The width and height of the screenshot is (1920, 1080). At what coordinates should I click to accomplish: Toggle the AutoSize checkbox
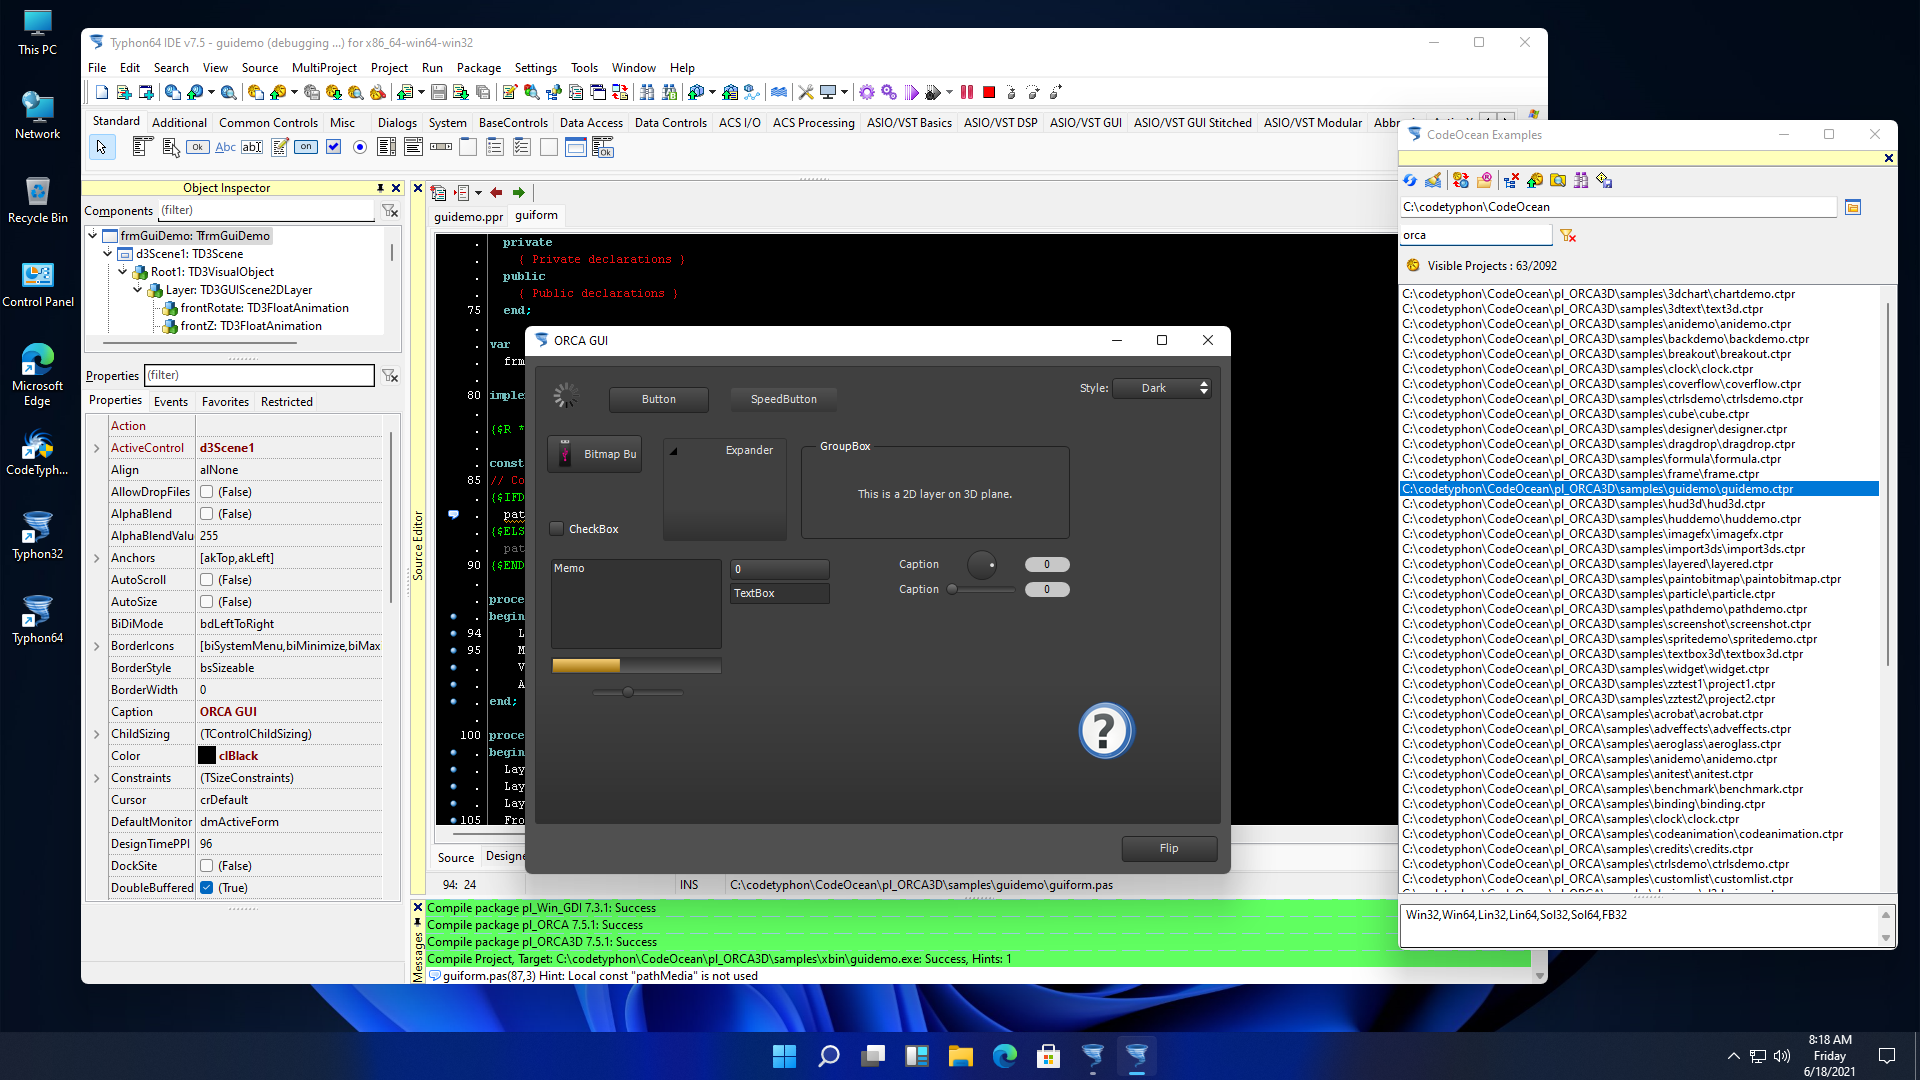click(x=206, y=602)
